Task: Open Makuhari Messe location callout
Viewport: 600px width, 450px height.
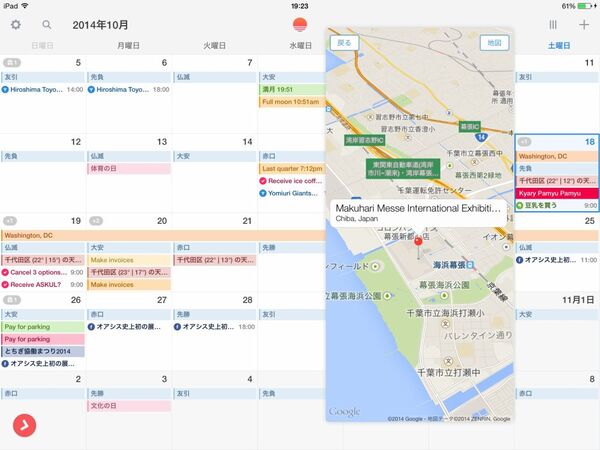Action: coord(419,212)
